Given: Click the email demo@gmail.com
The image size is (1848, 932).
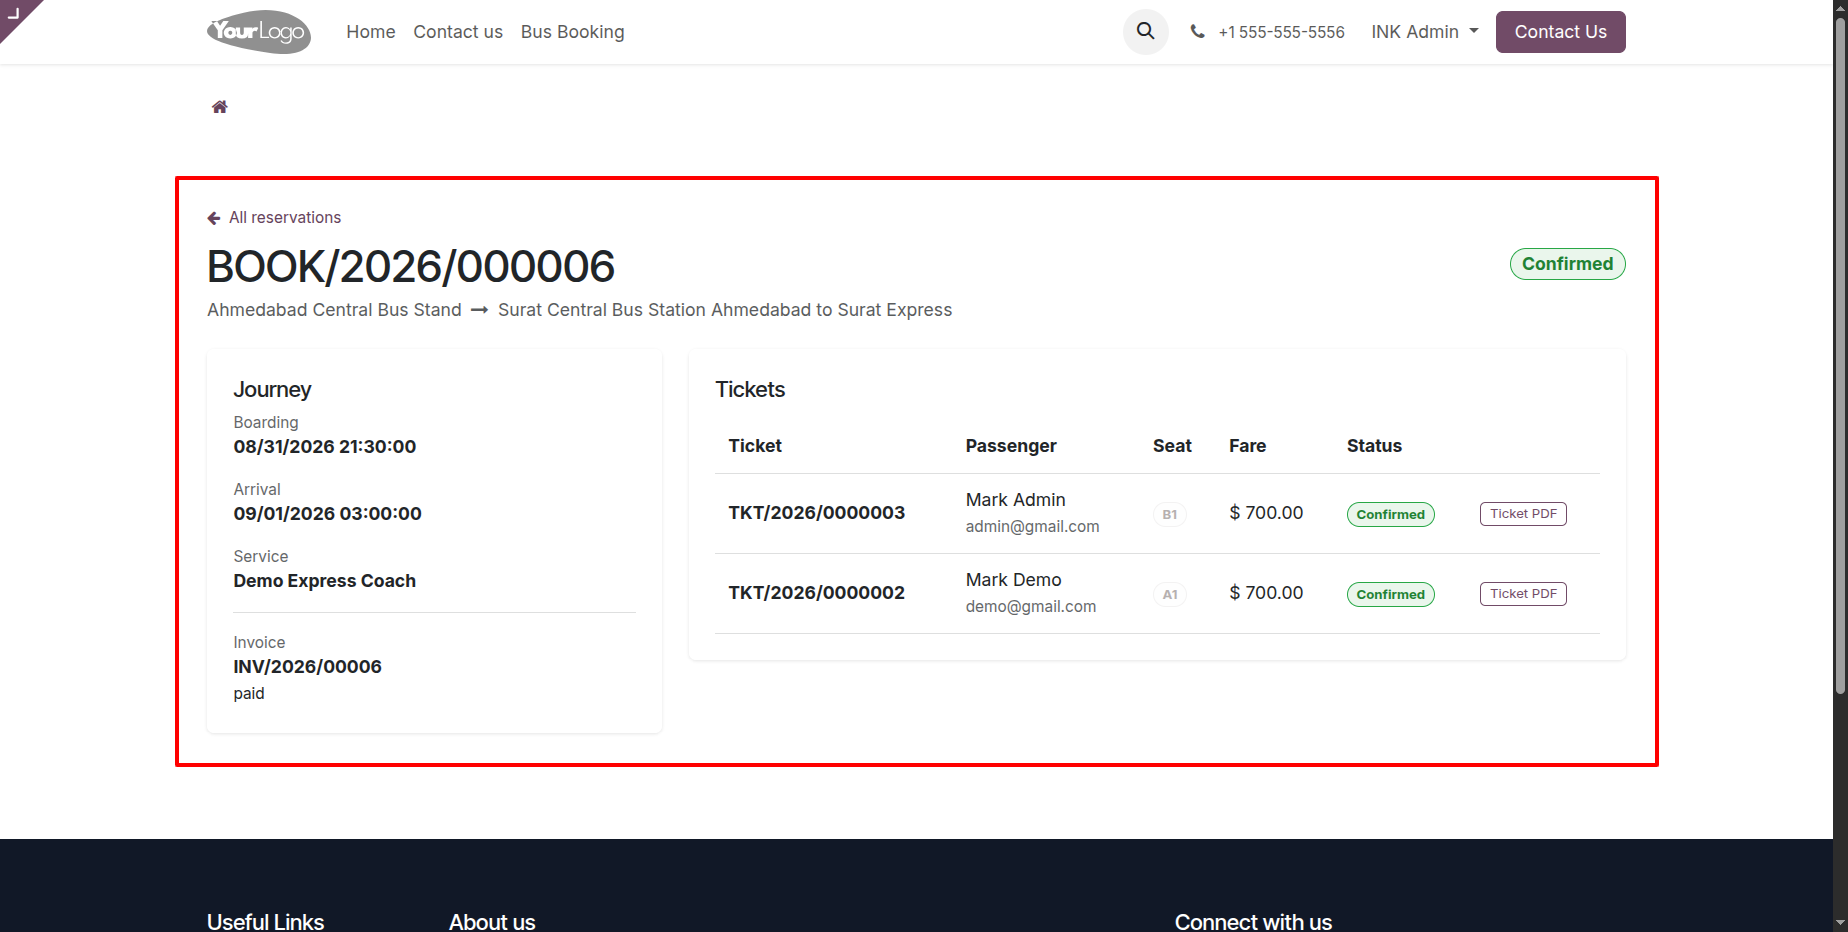Looking at the screenshot, I should (x=1030, y=607).
